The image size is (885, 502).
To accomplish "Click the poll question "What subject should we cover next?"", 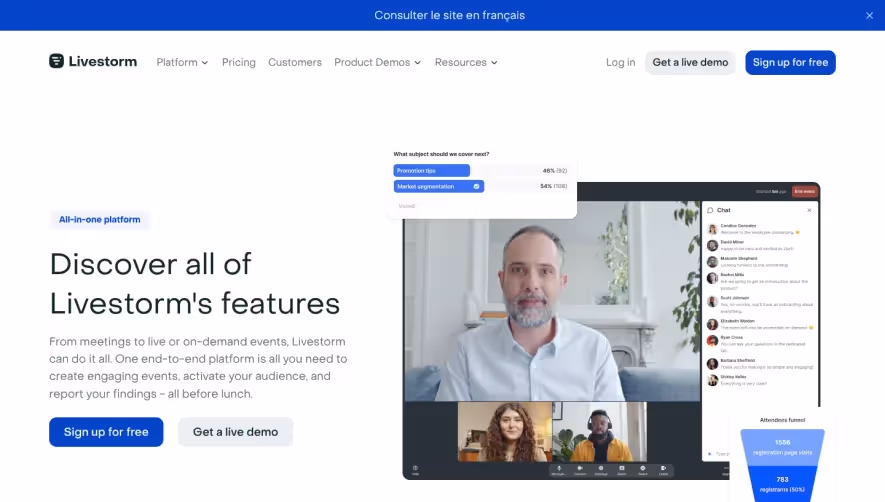I will click(x=441, y=154).
